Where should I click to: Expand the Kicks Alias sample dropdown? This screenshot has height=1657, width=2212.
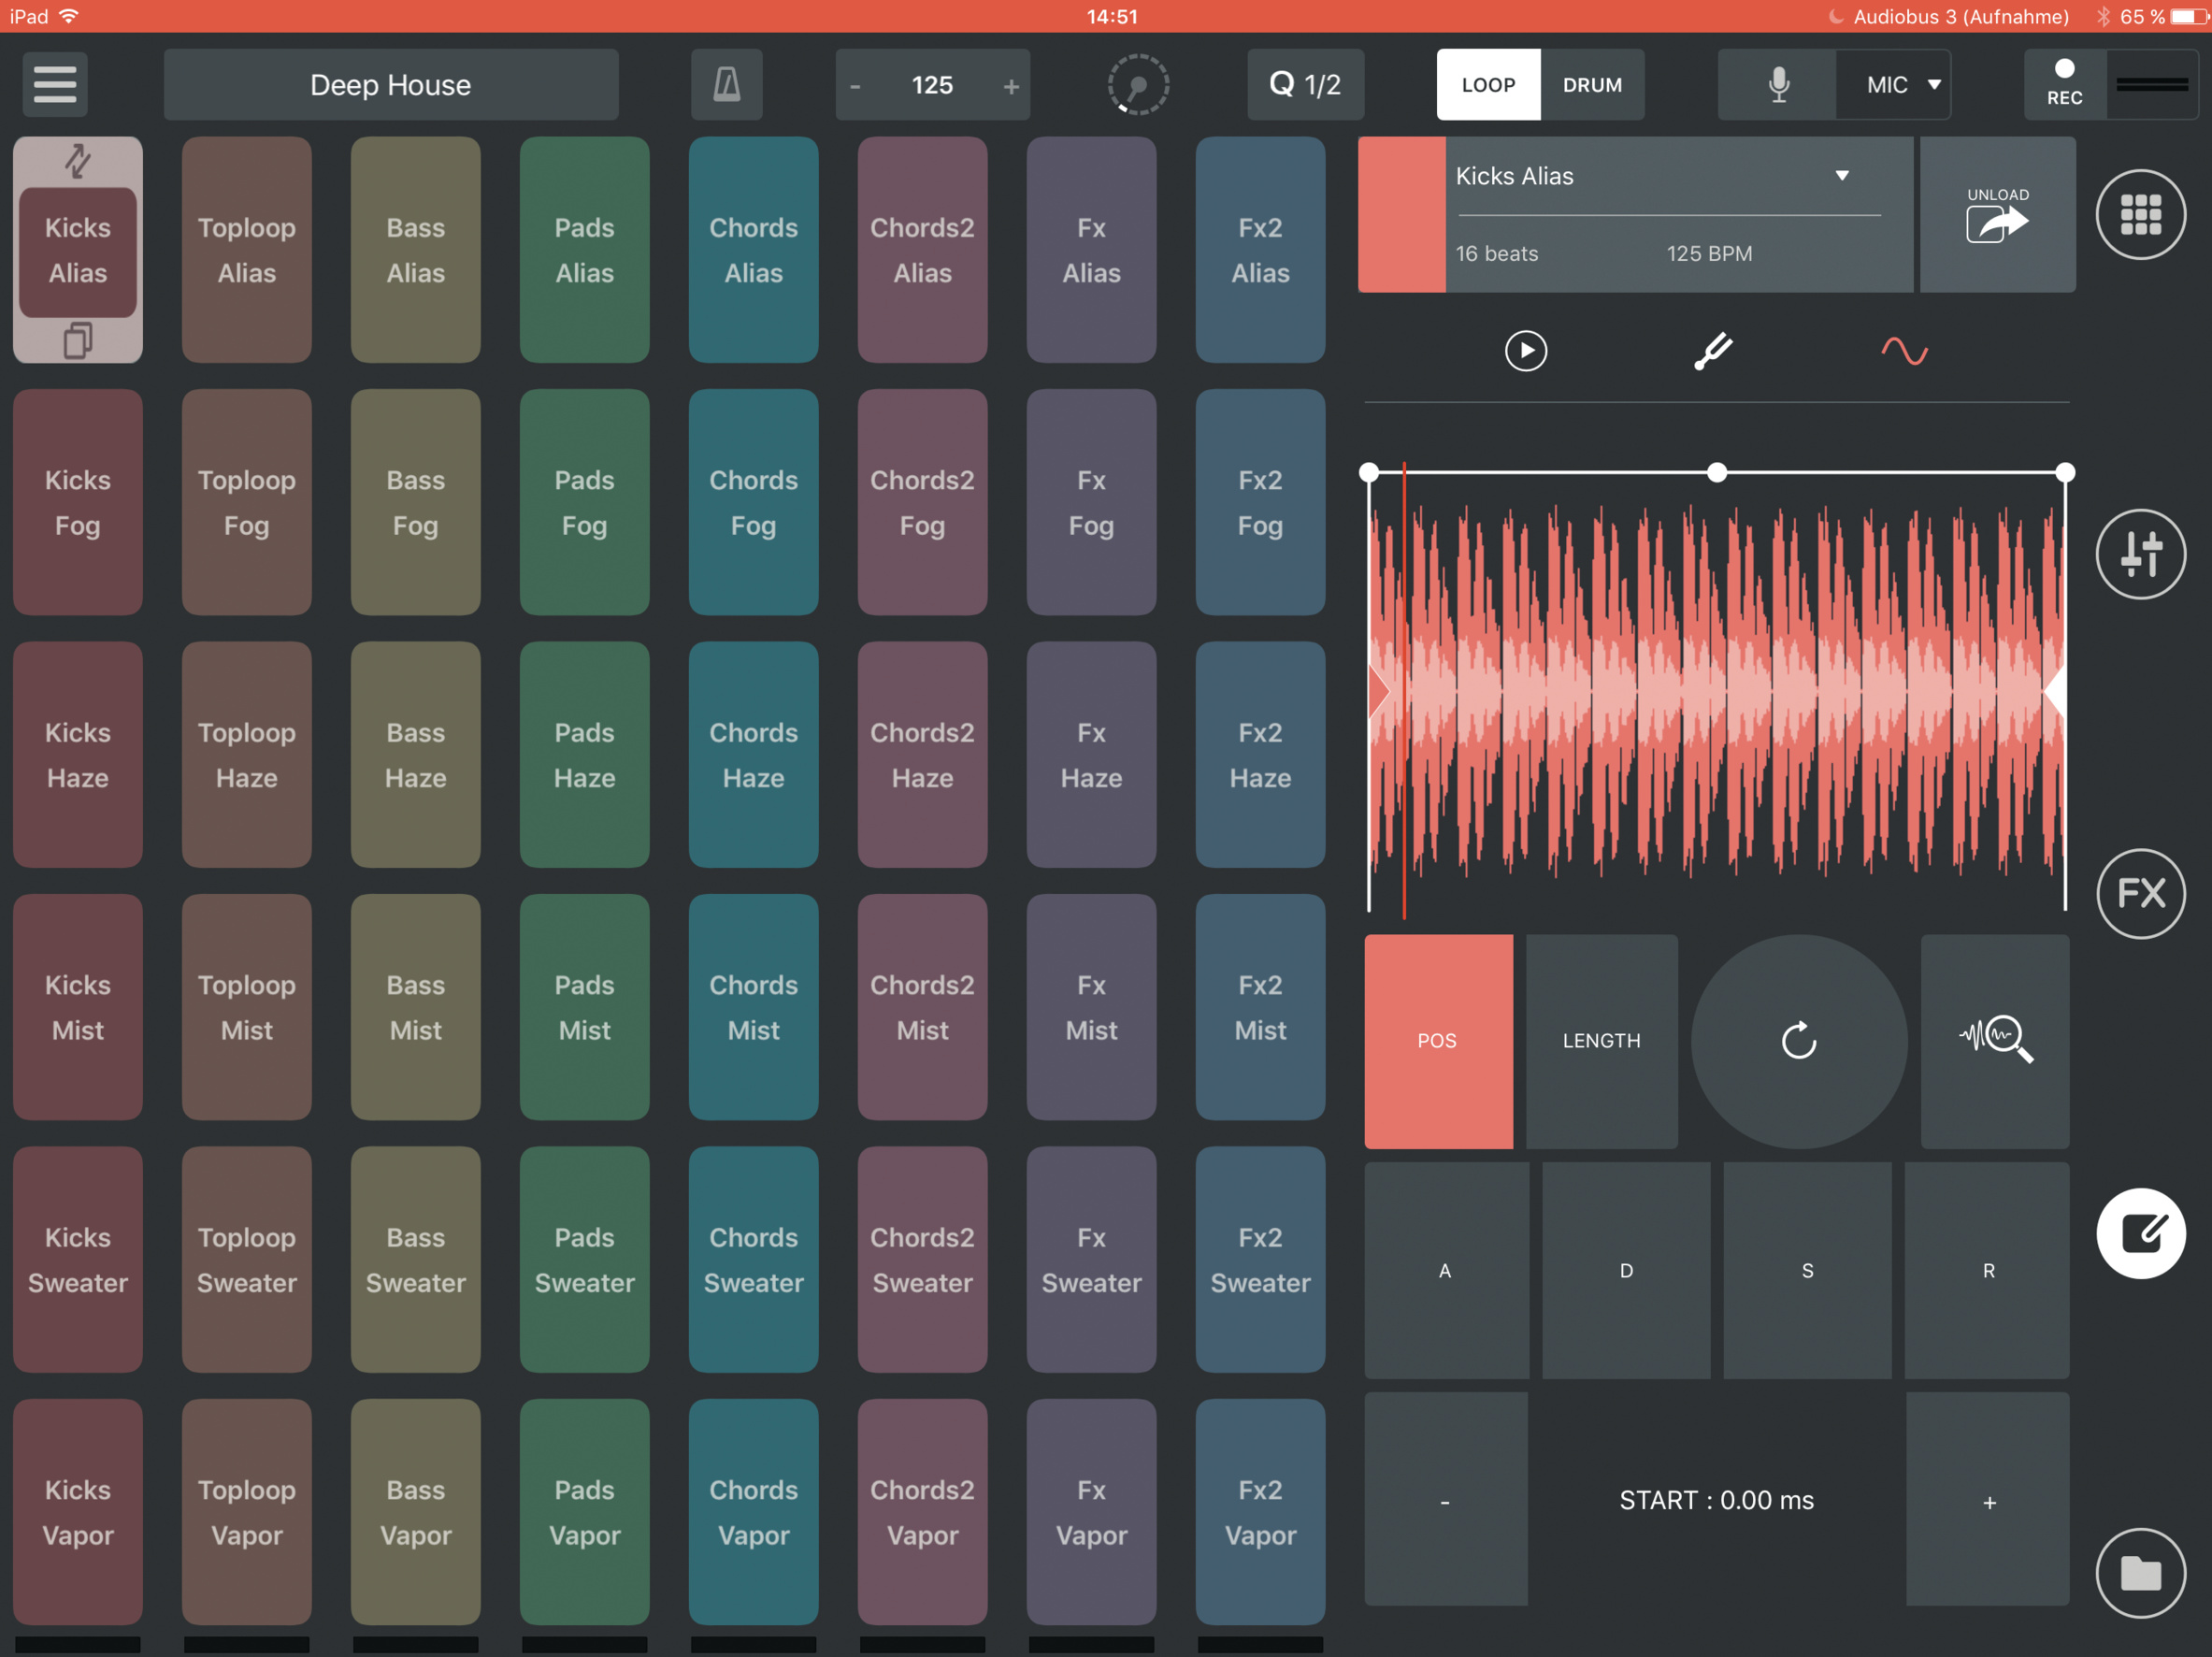click(1841, 176)
